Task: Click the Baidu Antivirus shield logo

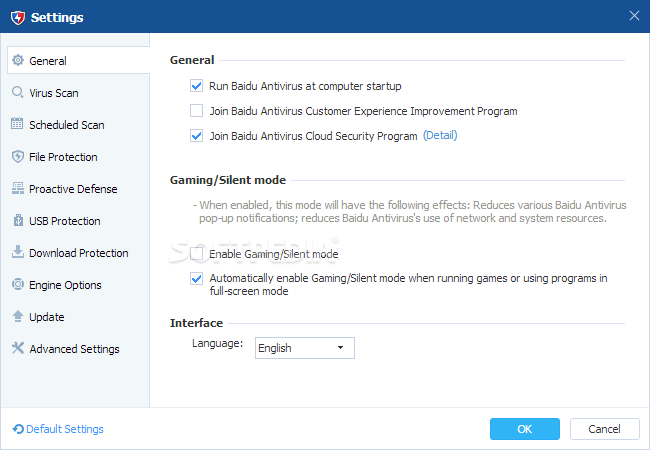Action: [18, 17]
